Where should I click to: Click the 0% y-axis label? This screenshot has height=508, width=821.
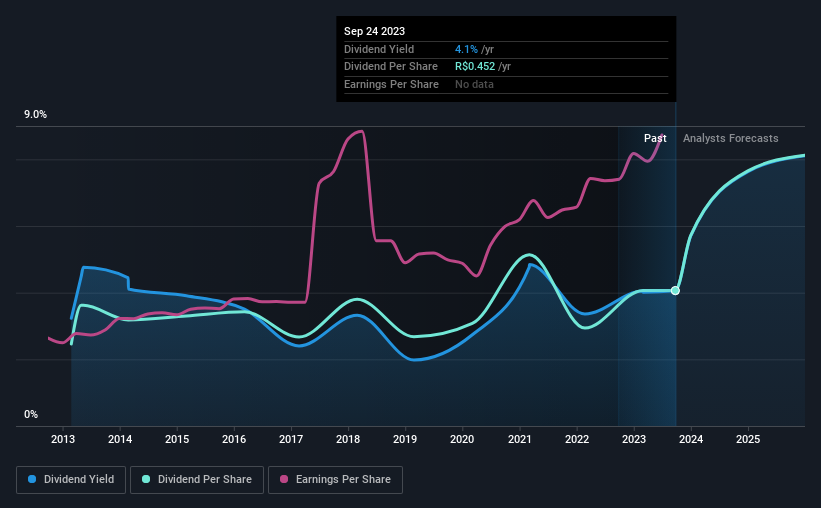tap(31, 414)
